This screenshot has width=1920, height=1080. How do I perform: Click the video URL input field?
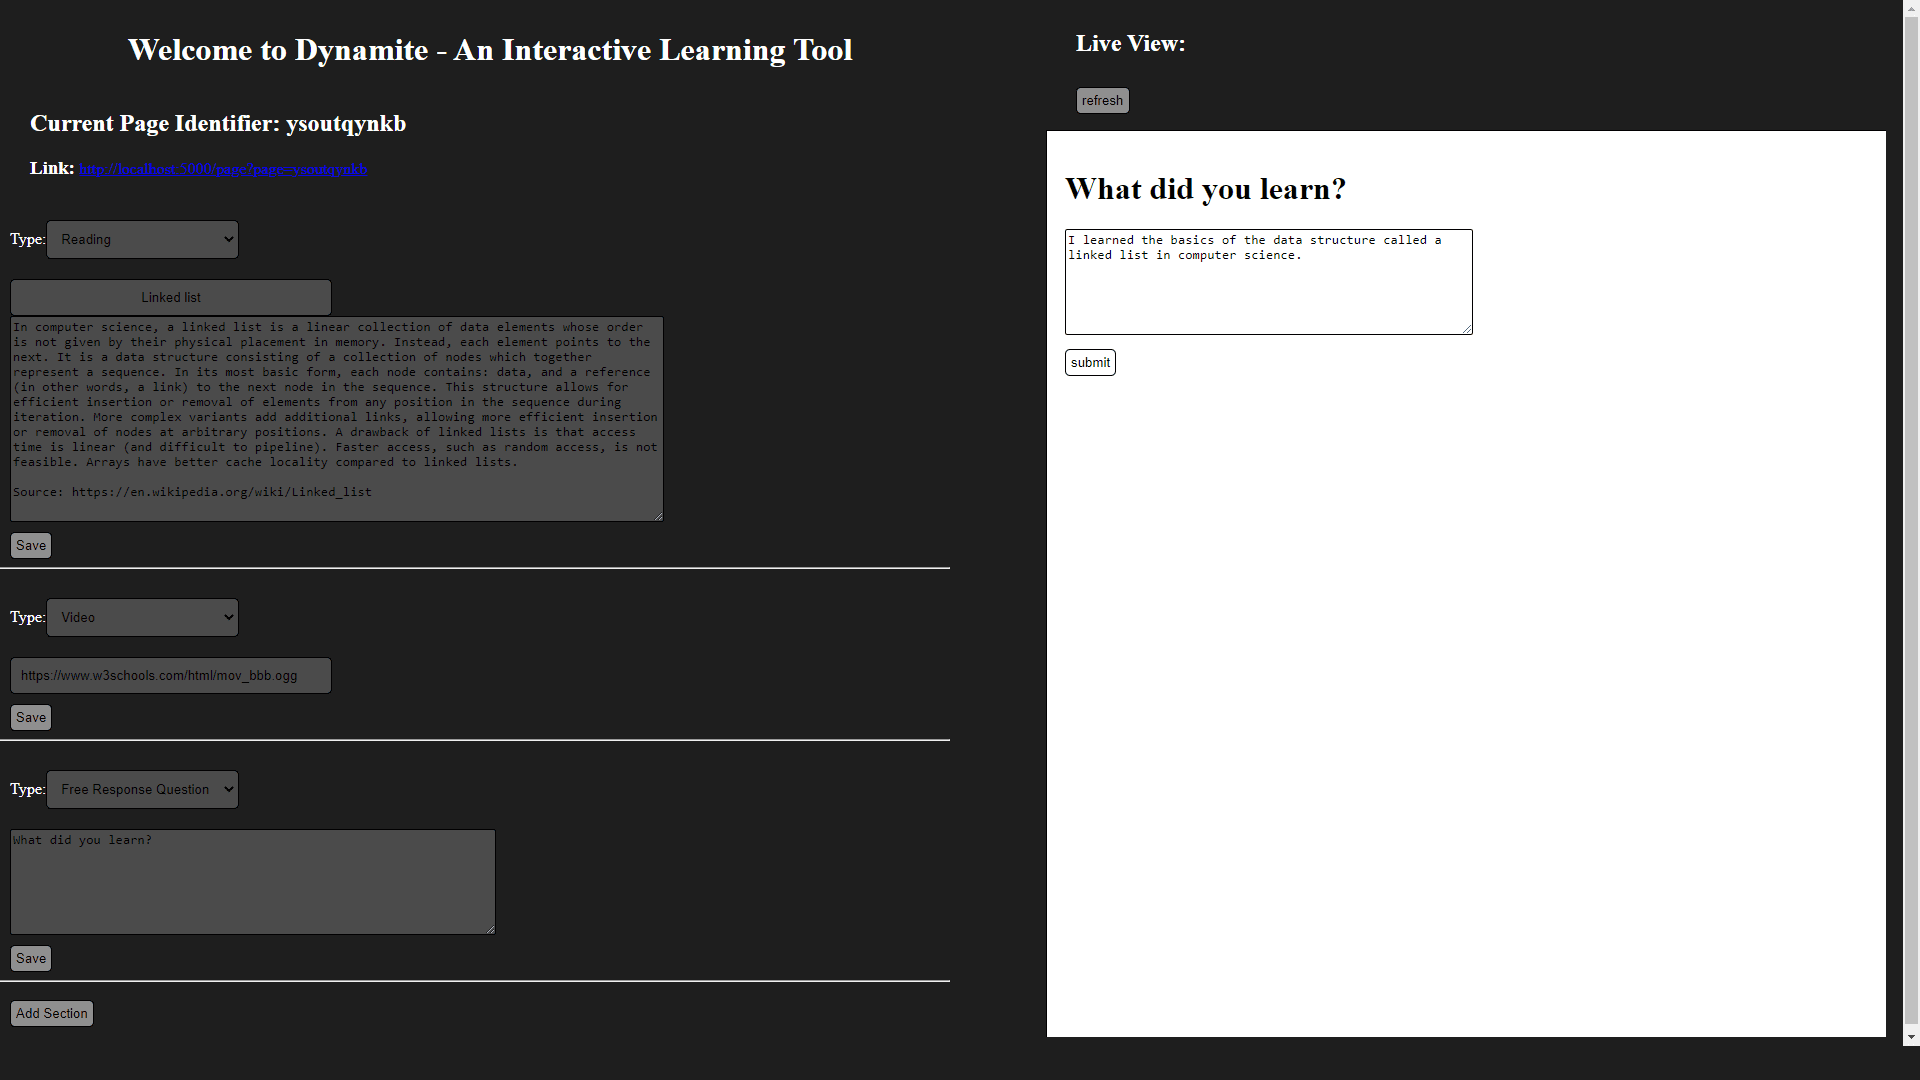click(x=171, y=676)
